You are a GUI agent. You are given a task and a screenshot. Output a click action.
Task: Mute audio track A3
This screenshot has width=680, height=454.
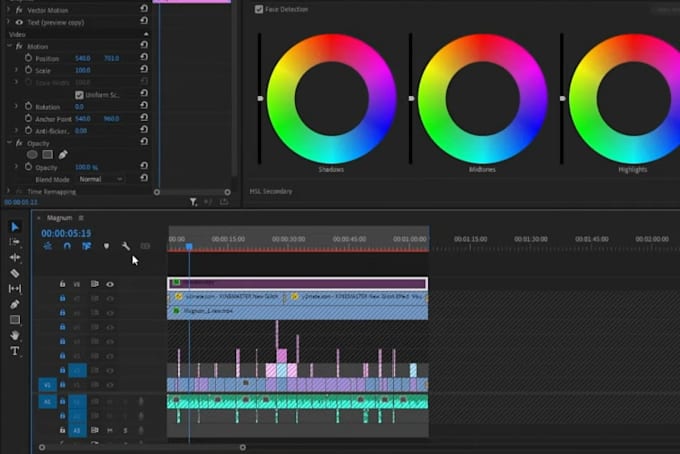[110, 430]
